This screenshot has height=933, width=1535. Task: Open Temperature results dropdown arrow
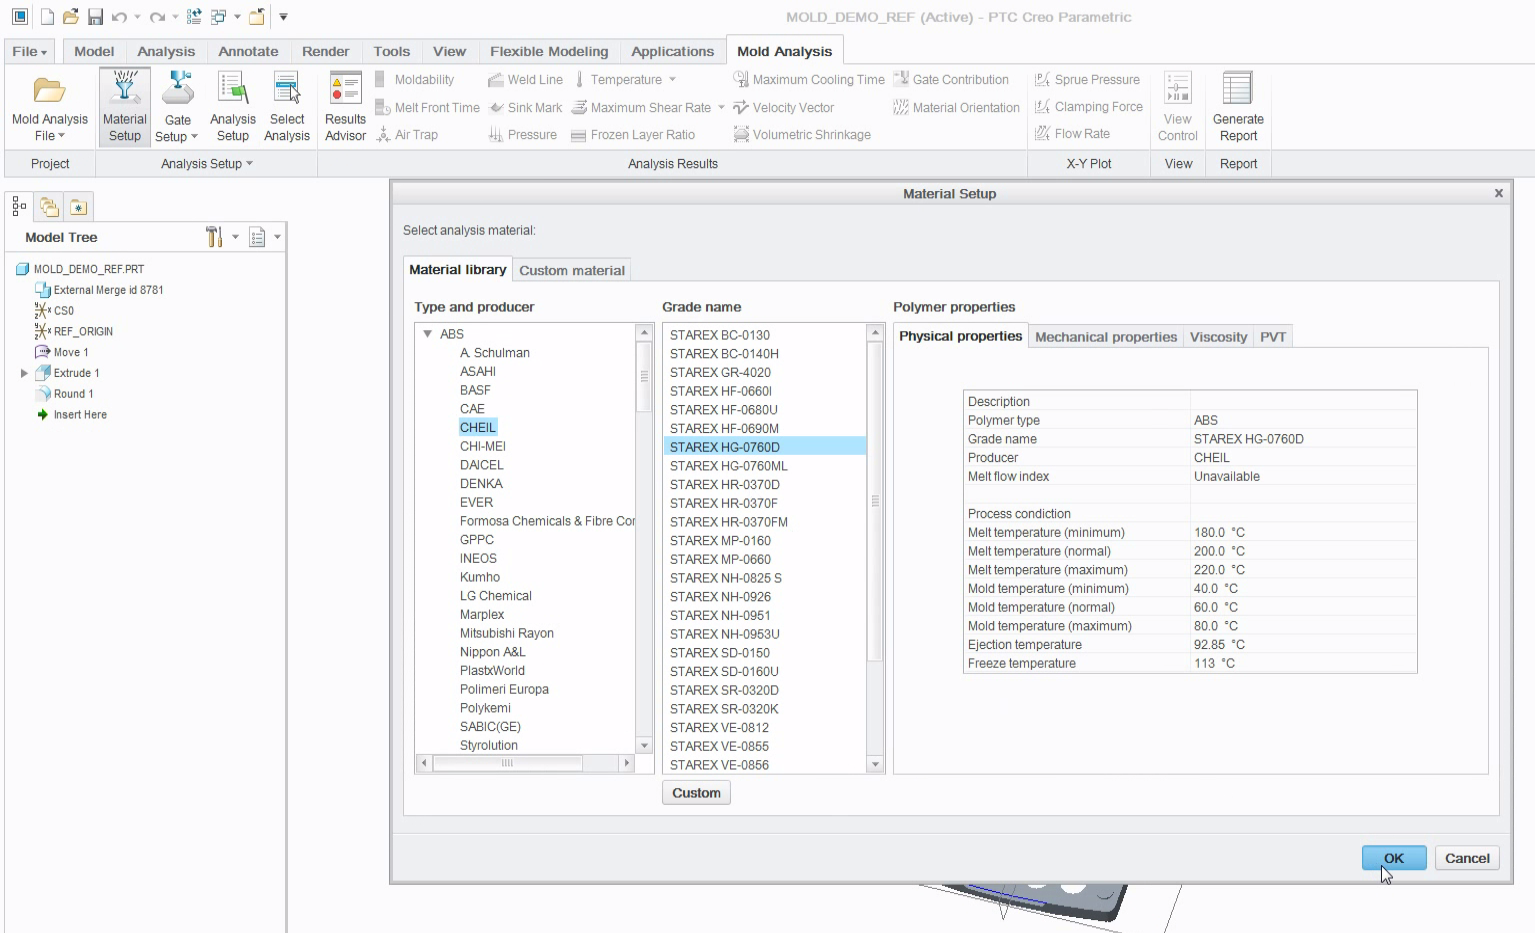pos(672,79)
